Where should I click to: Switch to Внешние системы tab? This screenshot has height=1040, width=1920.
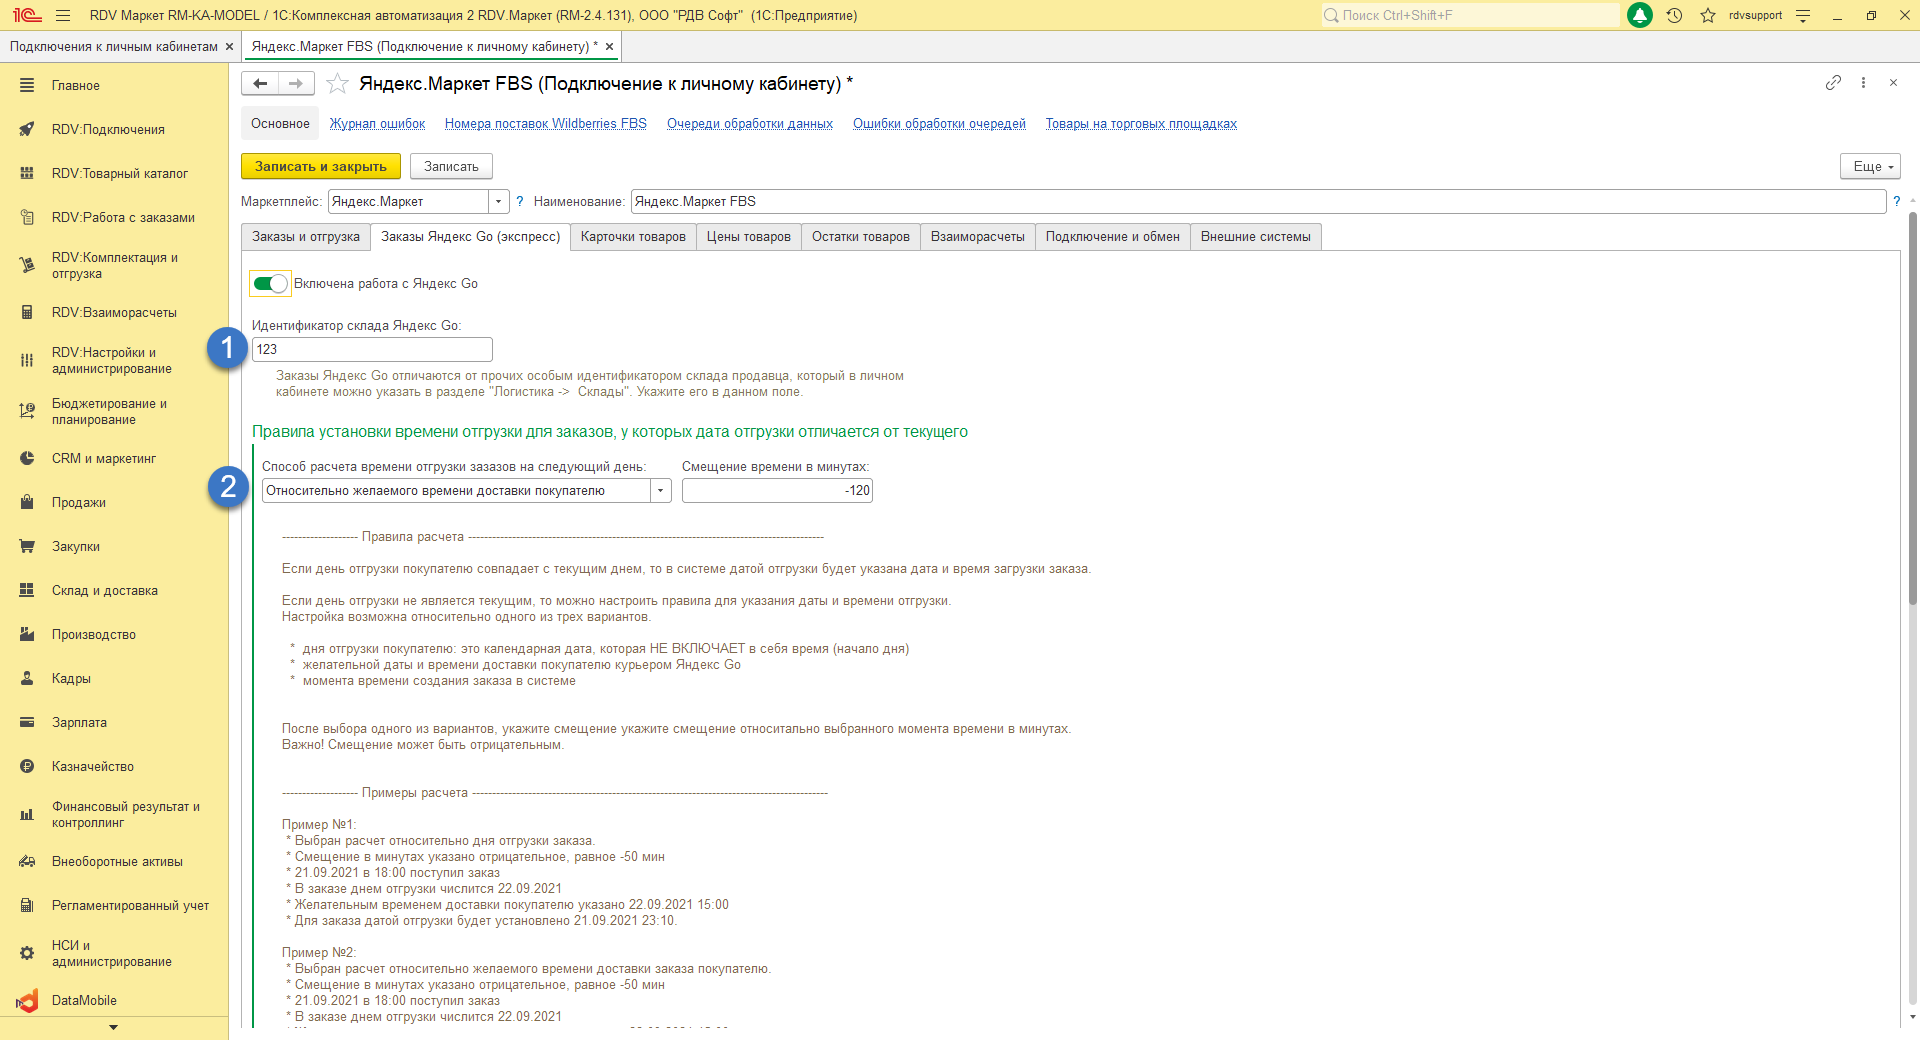click(1256, 237)
